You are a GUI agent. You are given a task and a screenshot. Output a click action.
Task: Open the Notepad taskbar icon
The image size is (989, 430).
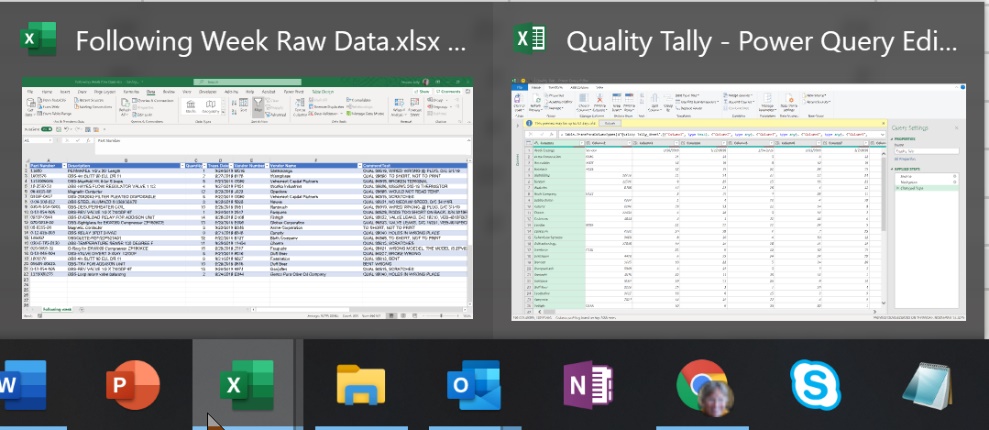(927, 386)
